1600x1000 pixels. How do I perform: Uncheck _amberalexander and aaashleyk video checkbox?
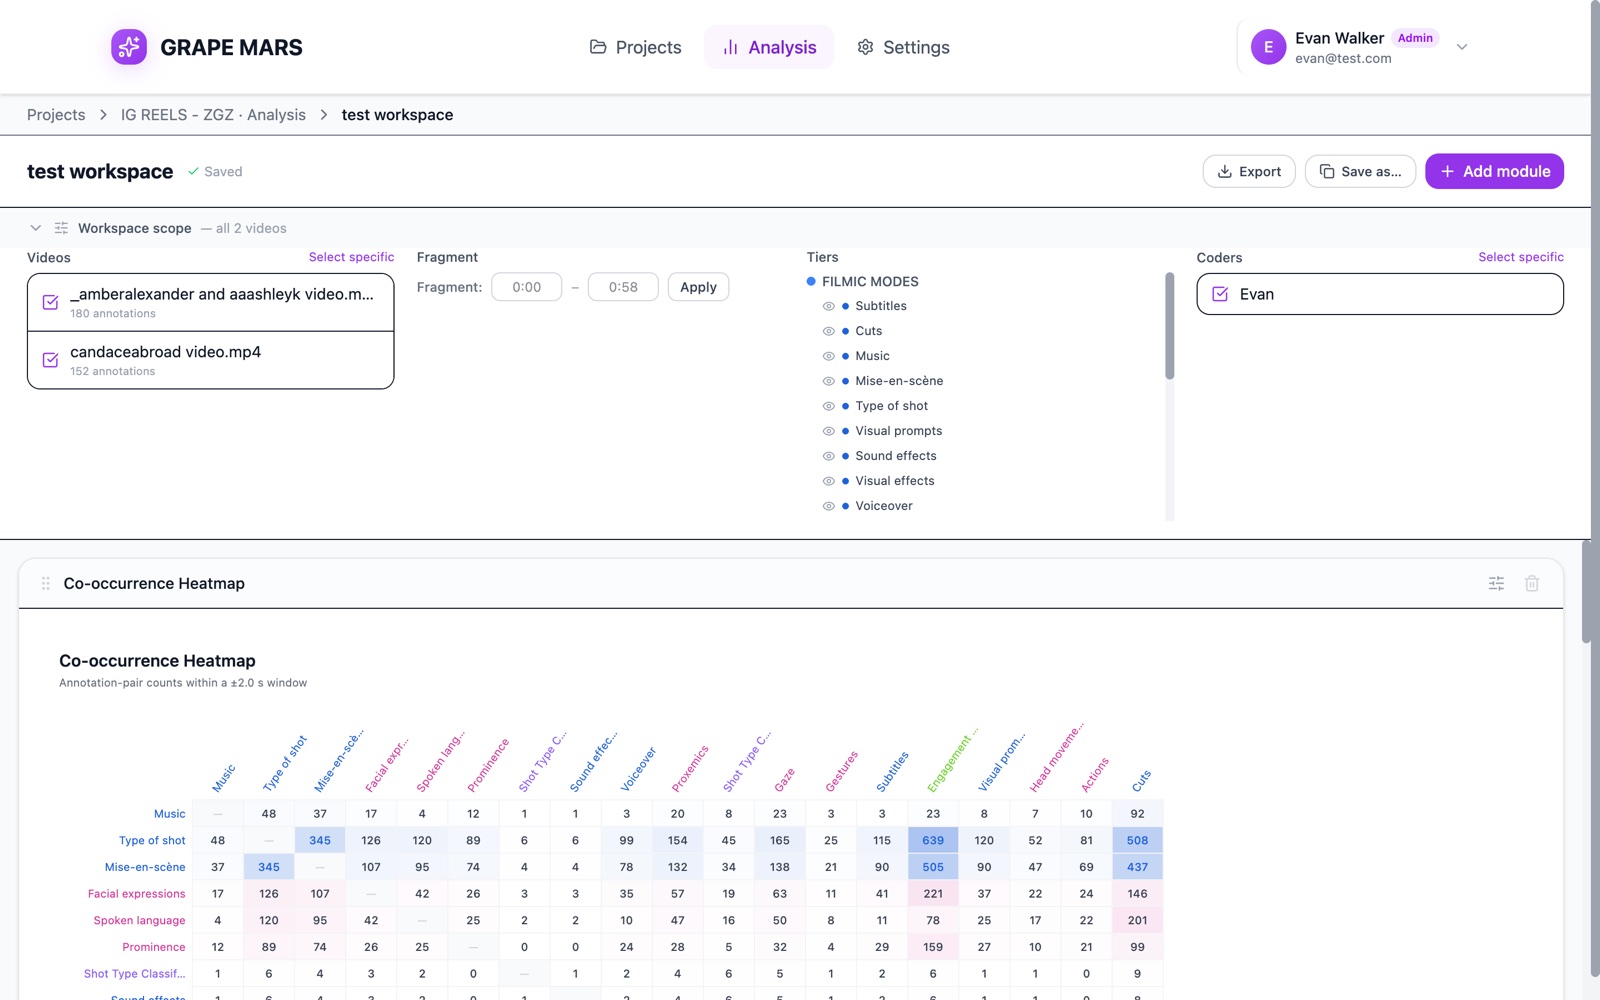pos(50,302)
